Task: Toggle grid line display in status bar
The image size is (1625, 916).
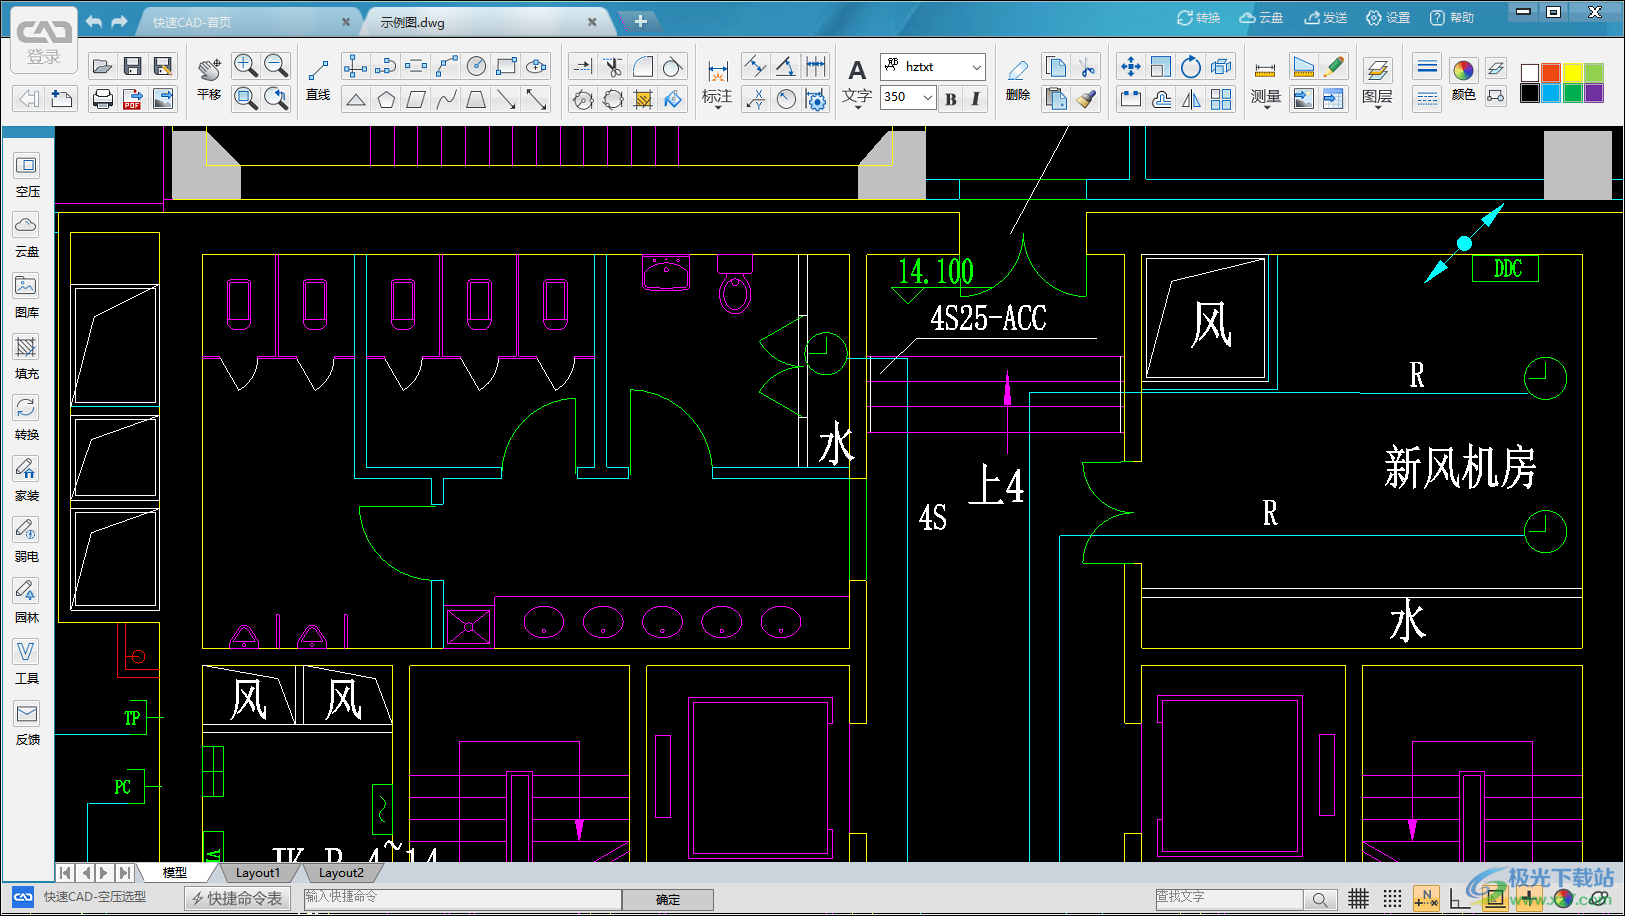Action: pos(1358,898)
